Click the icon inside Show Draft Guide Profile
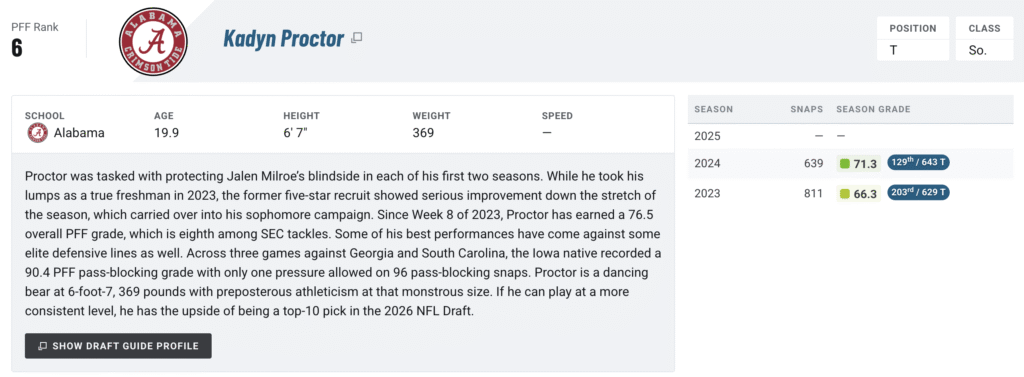This screenshot has width=1024, height=377. coord(43,346)
